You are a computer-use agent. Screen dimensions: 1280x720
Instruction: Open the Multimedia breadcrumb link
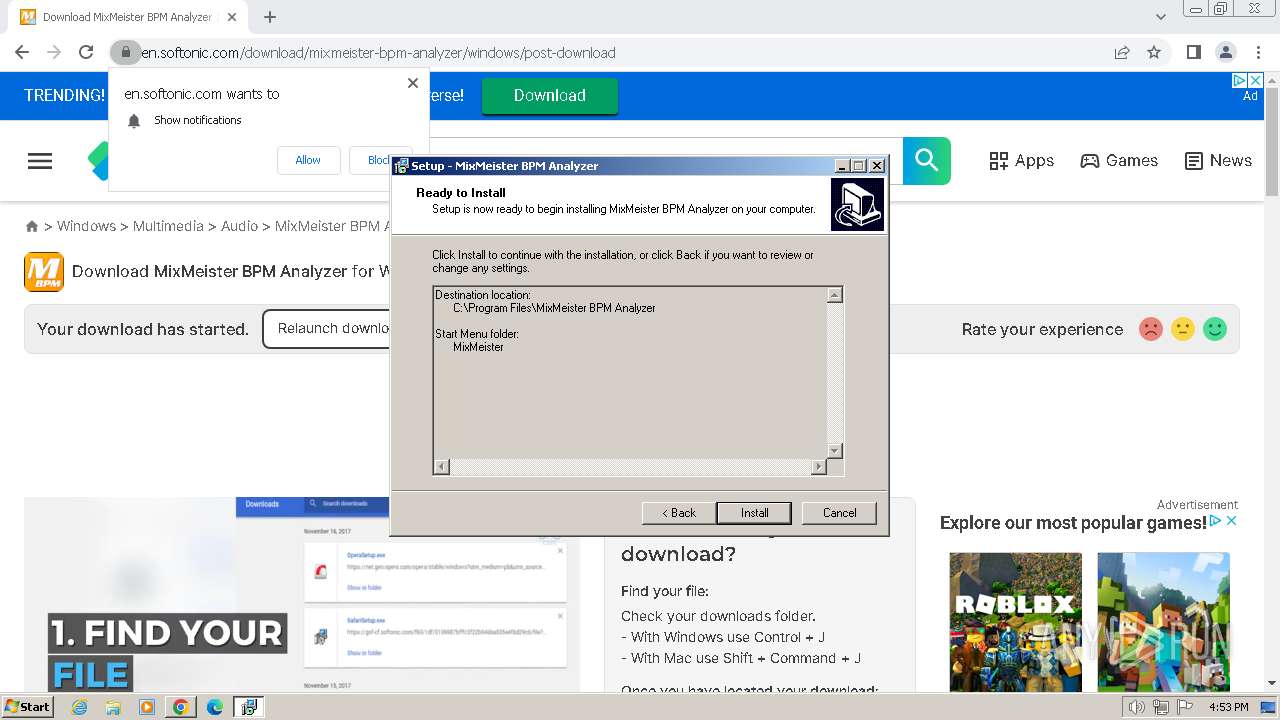[x=168, y=226]
